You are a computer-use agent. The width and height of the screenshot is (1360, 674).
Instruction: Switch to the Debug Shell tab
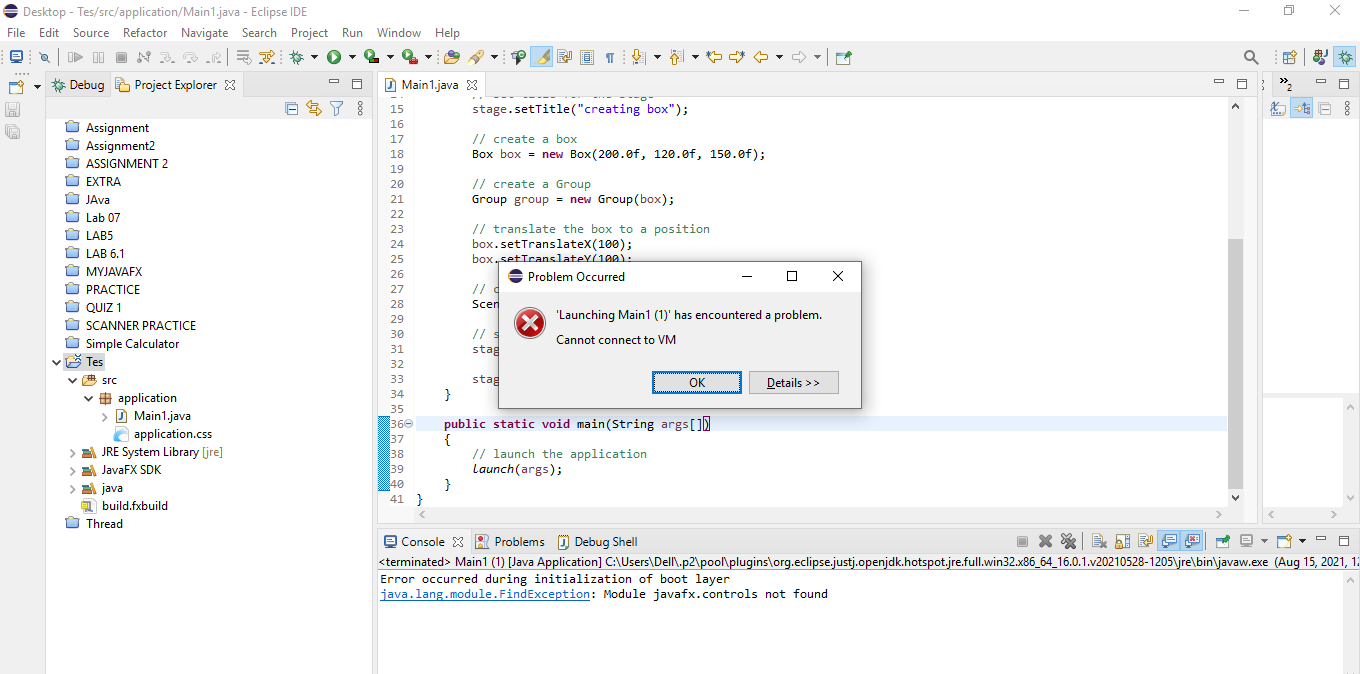coord(597,541)
